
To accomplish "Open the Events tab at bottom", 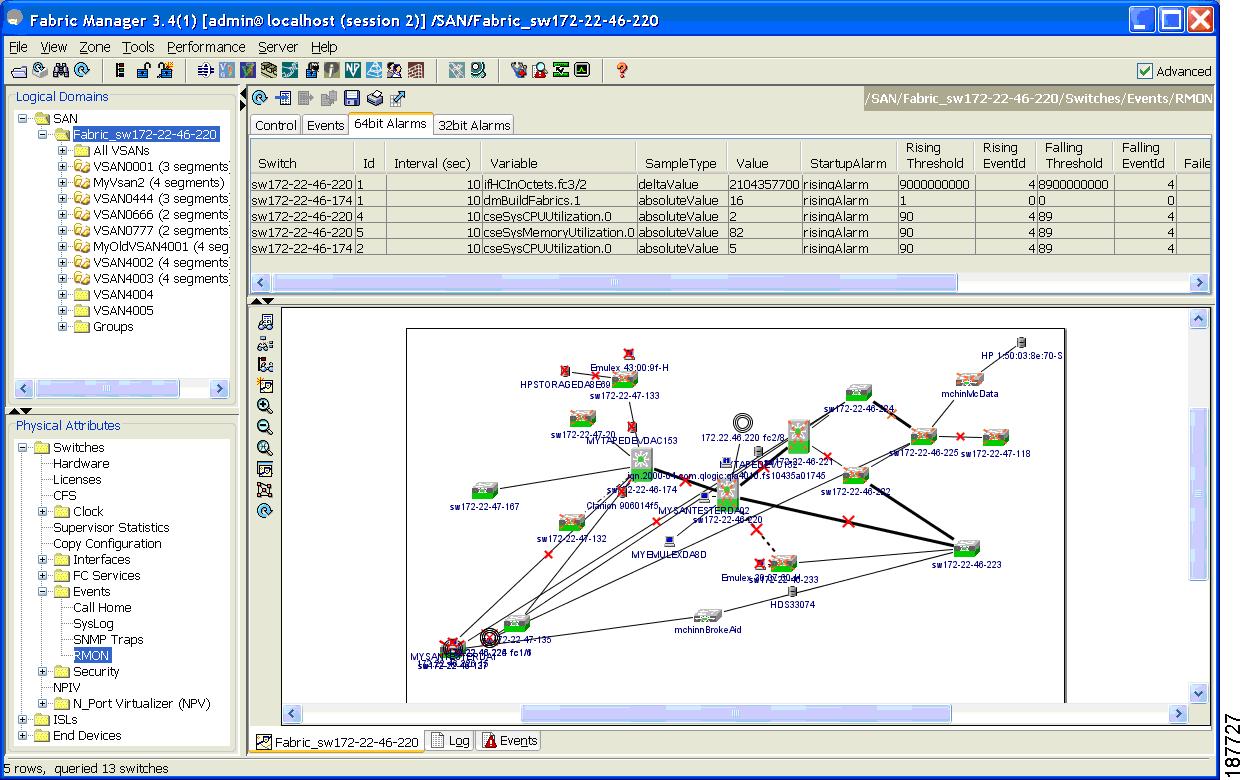I will (516, 740).
